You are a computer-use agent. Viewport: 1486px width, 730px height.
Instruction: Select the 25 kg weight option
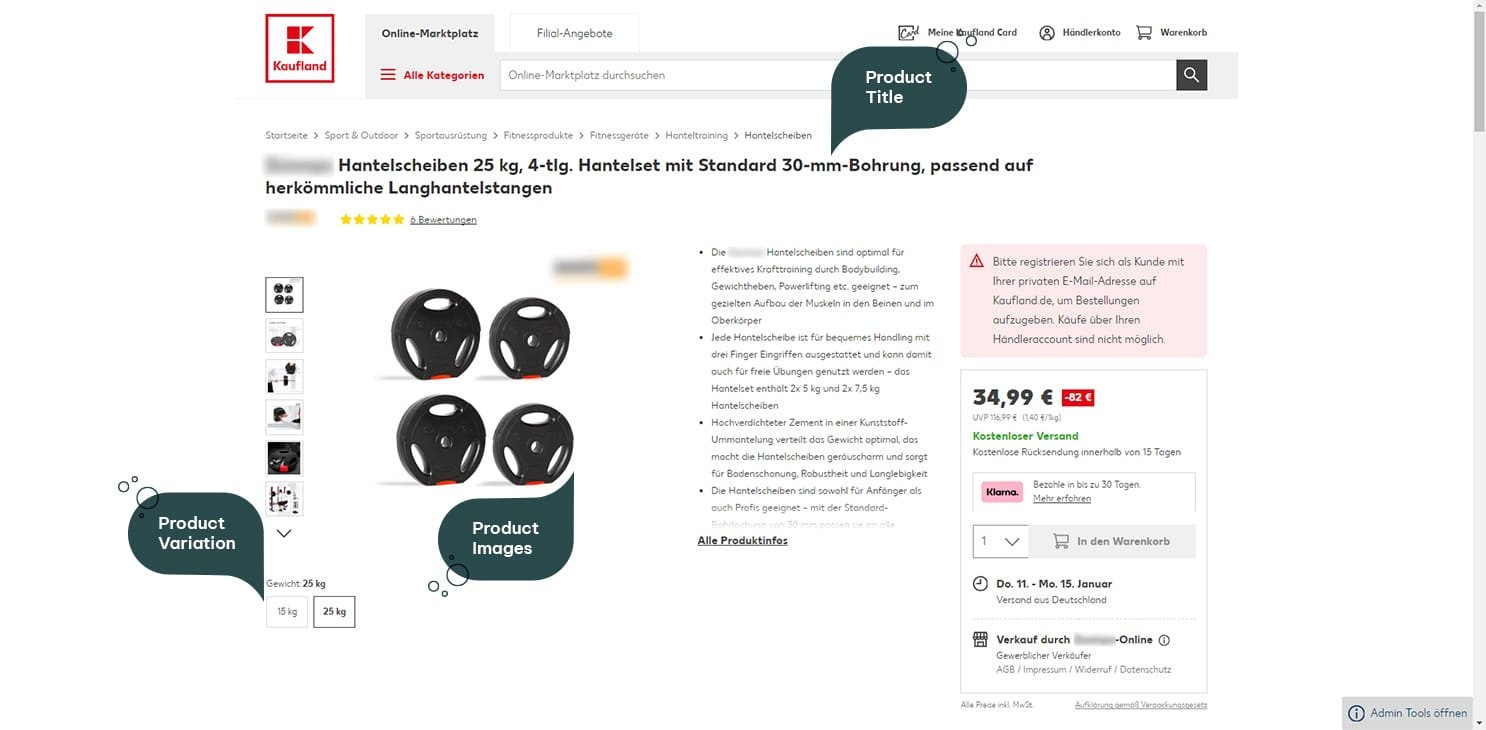tap(334, 611)
